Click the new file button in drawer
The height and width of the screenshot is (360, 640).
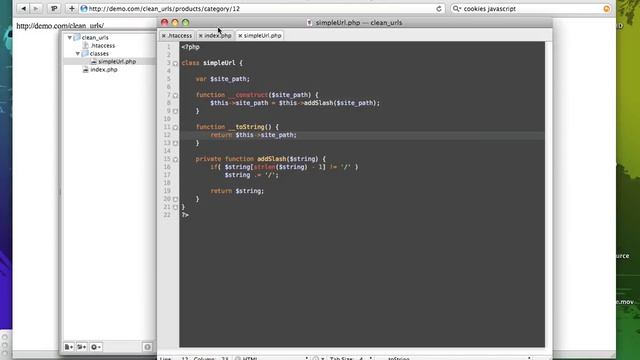69,347
